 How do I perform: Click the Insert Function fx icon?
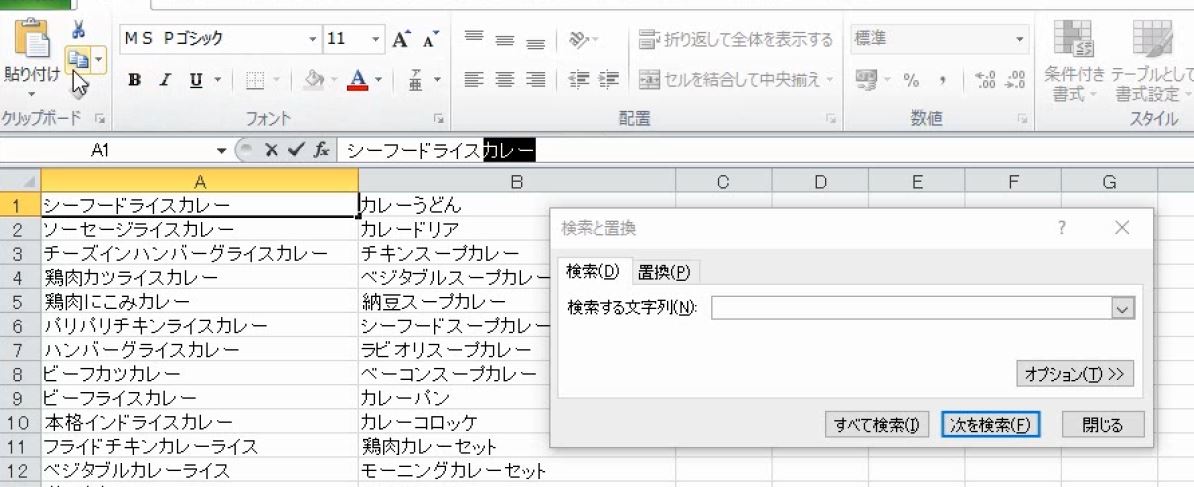point(321,151)
